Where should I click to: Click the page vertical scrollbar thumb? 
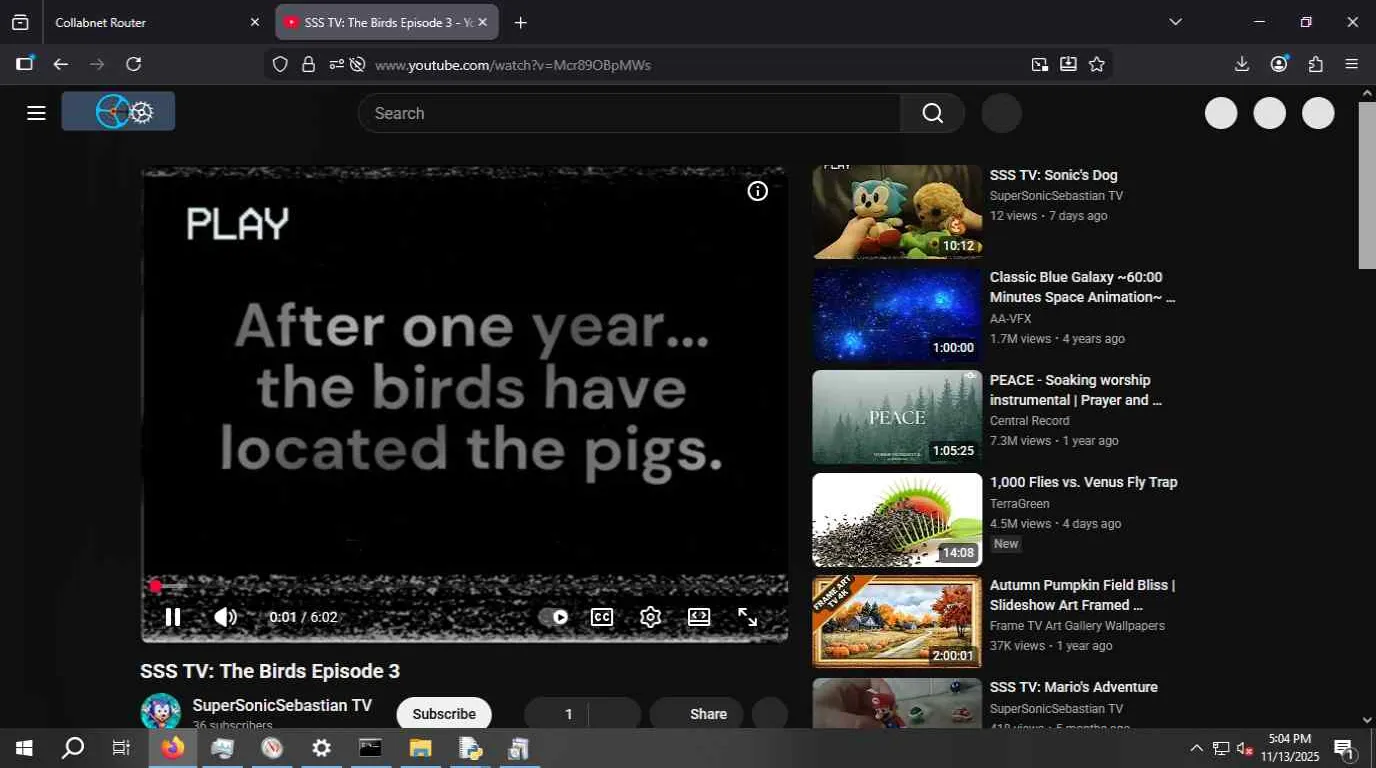tap(1367, 185)
